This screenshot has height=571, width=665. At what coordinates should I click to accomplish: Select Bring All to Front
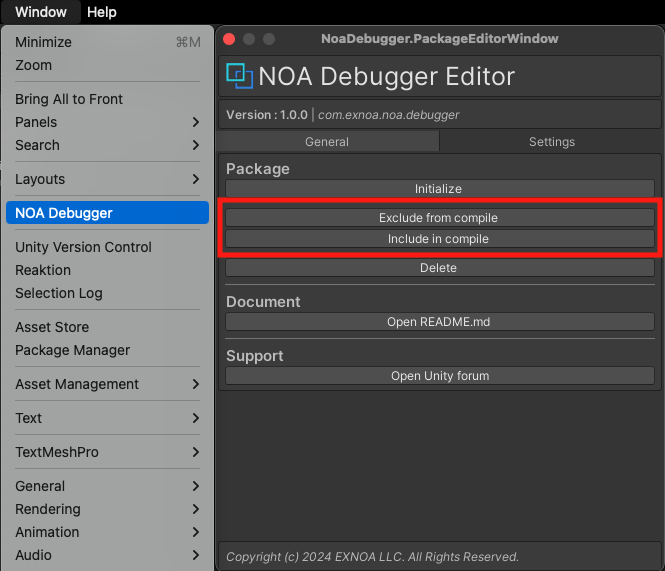108,99
